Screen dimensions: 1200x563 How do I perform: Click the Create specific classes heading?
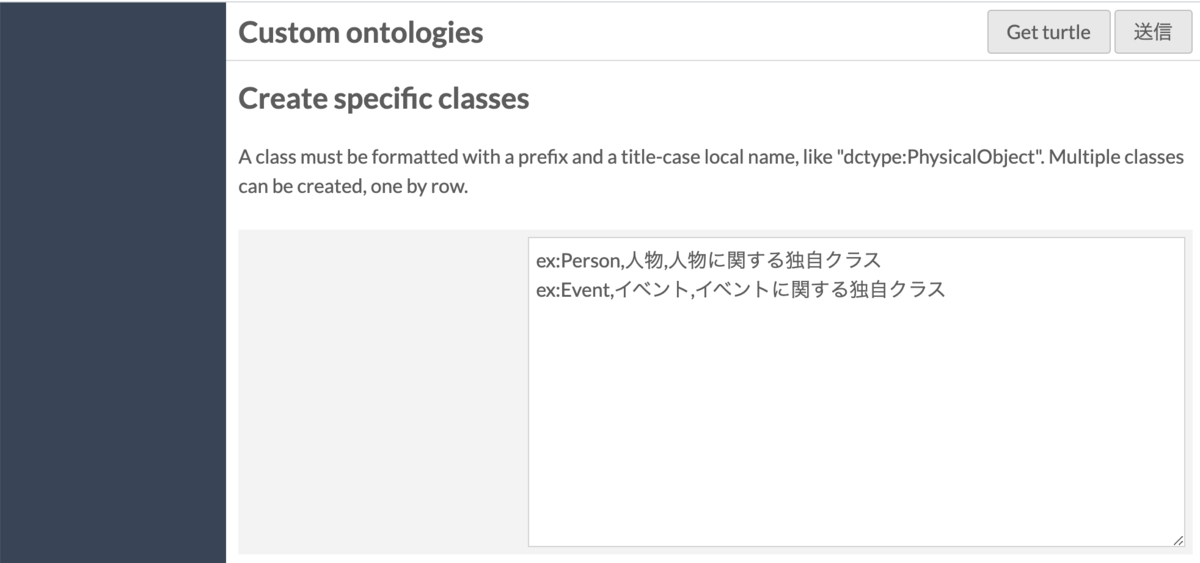(x=384, y=99)
